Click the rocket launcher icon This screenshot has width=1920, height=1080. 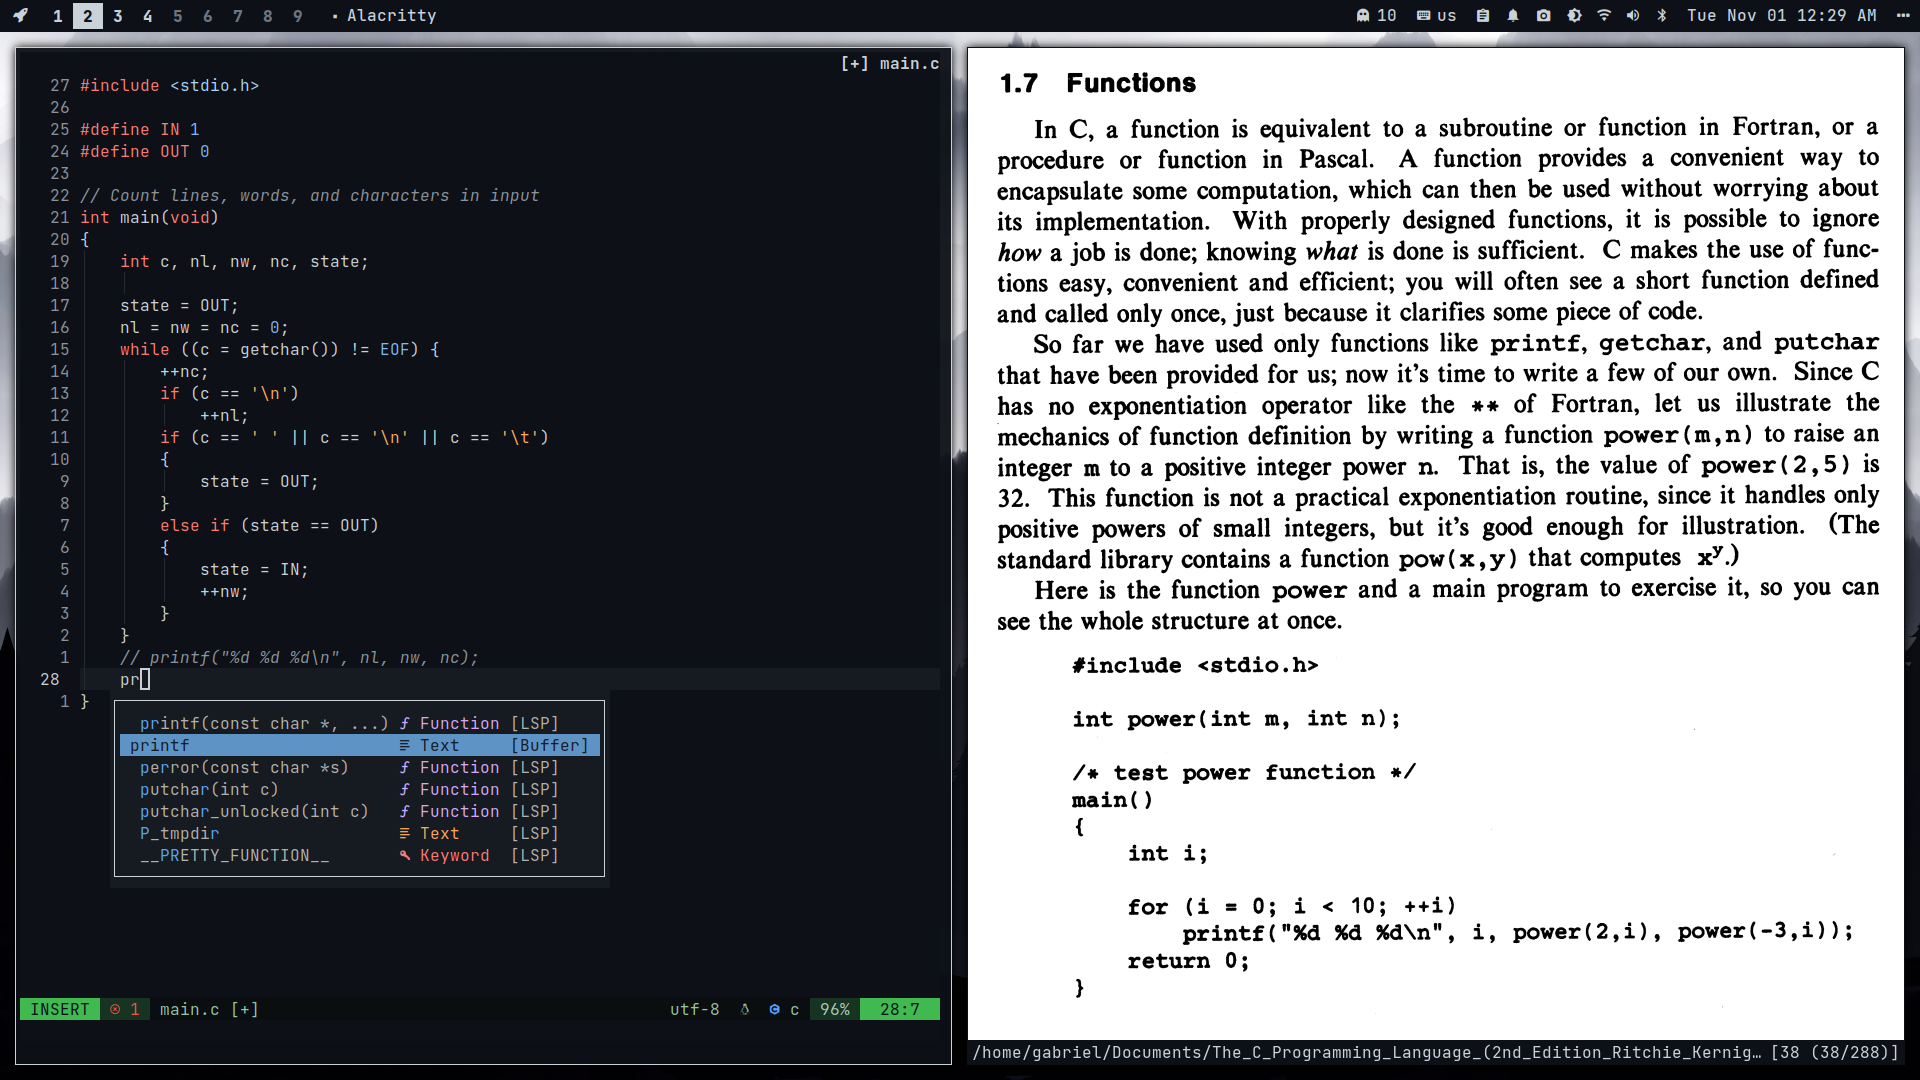pos(21,15)
